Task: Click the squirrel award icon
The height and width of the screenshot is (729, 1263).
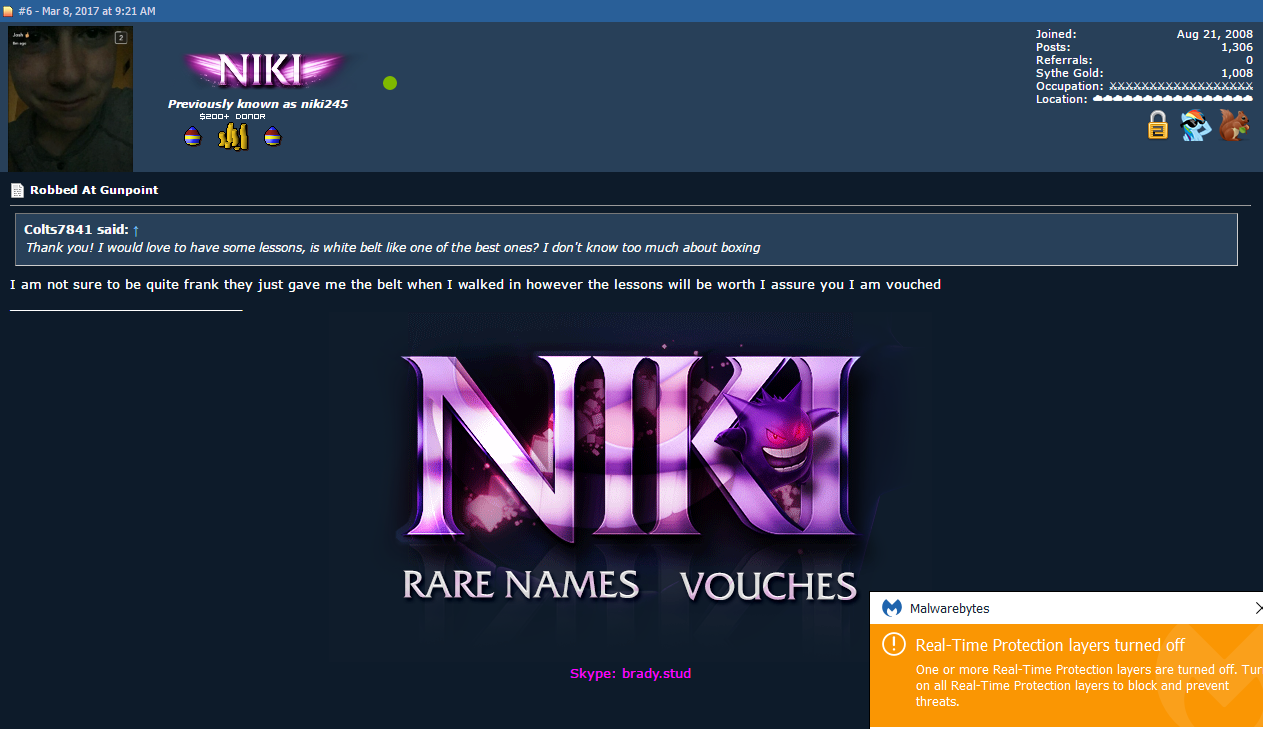Action: coord(1235,125)
